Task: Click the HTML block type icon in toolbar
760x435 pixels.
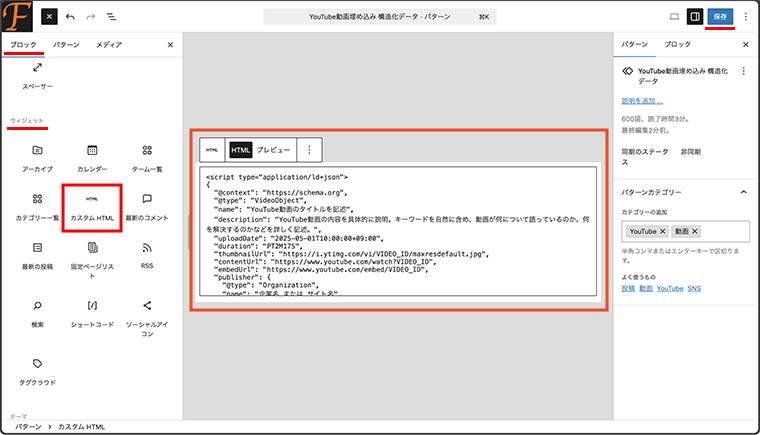Action: [x=212, y=150]
